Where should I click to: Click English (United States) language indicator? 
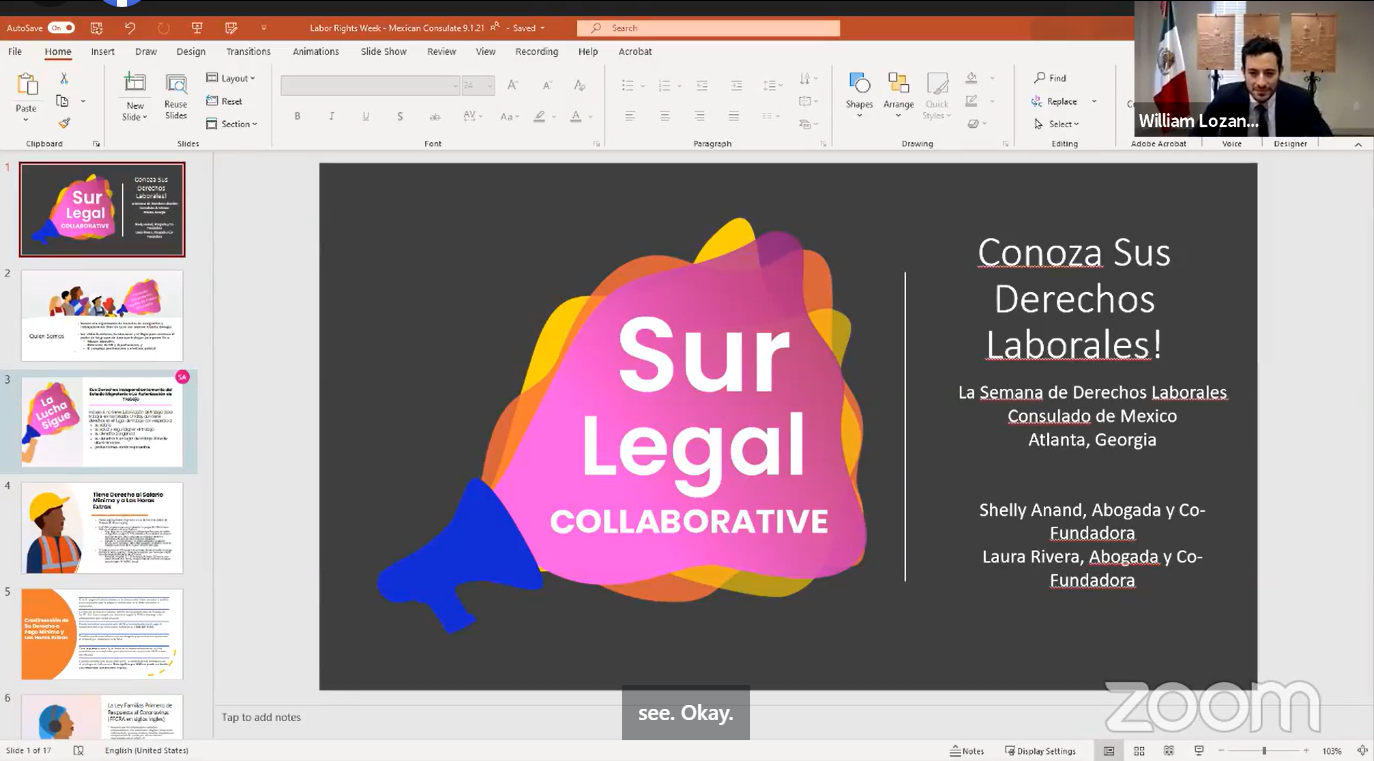click(x=146, y=751)
